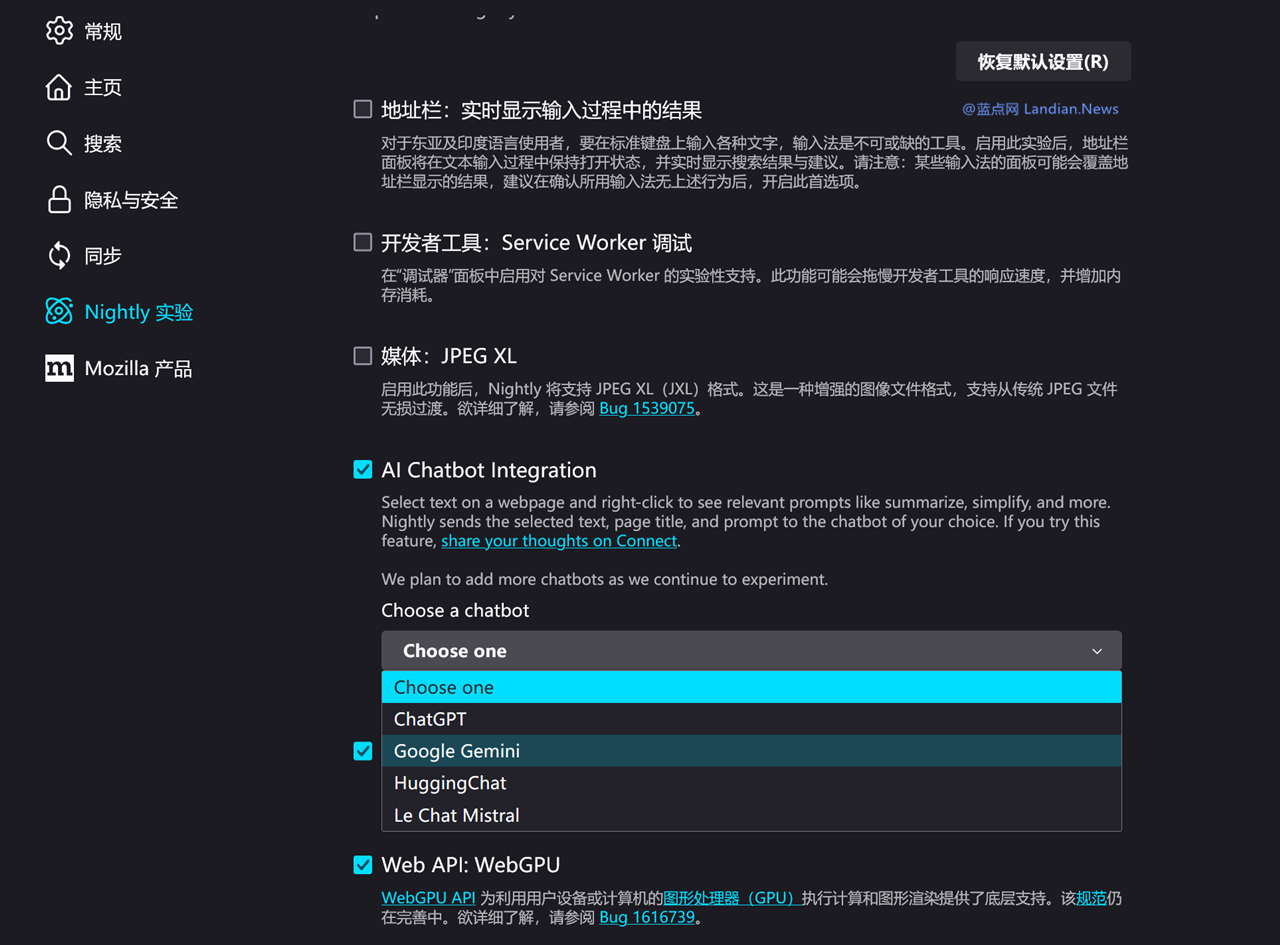1280x945 pixels.
Task: Select ChatGPT from the chatbot list
Action: 751,719
